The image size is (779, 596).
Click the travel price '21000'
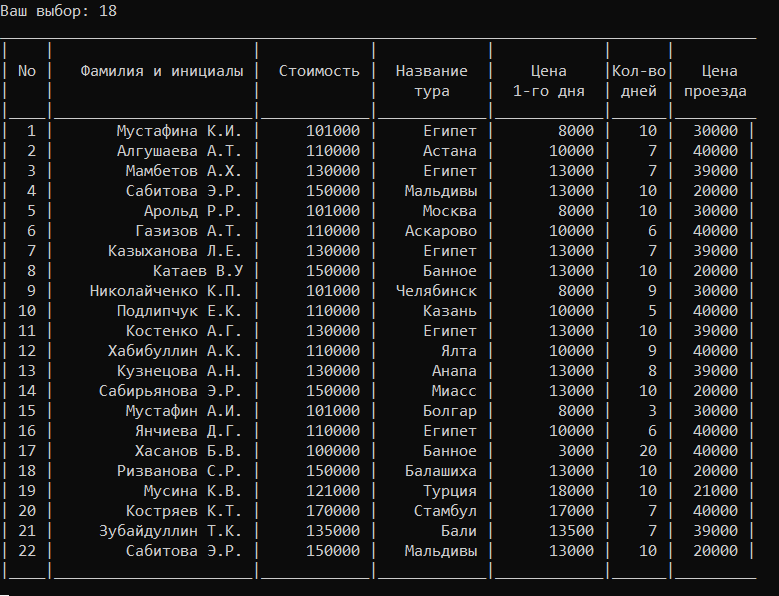715,491
